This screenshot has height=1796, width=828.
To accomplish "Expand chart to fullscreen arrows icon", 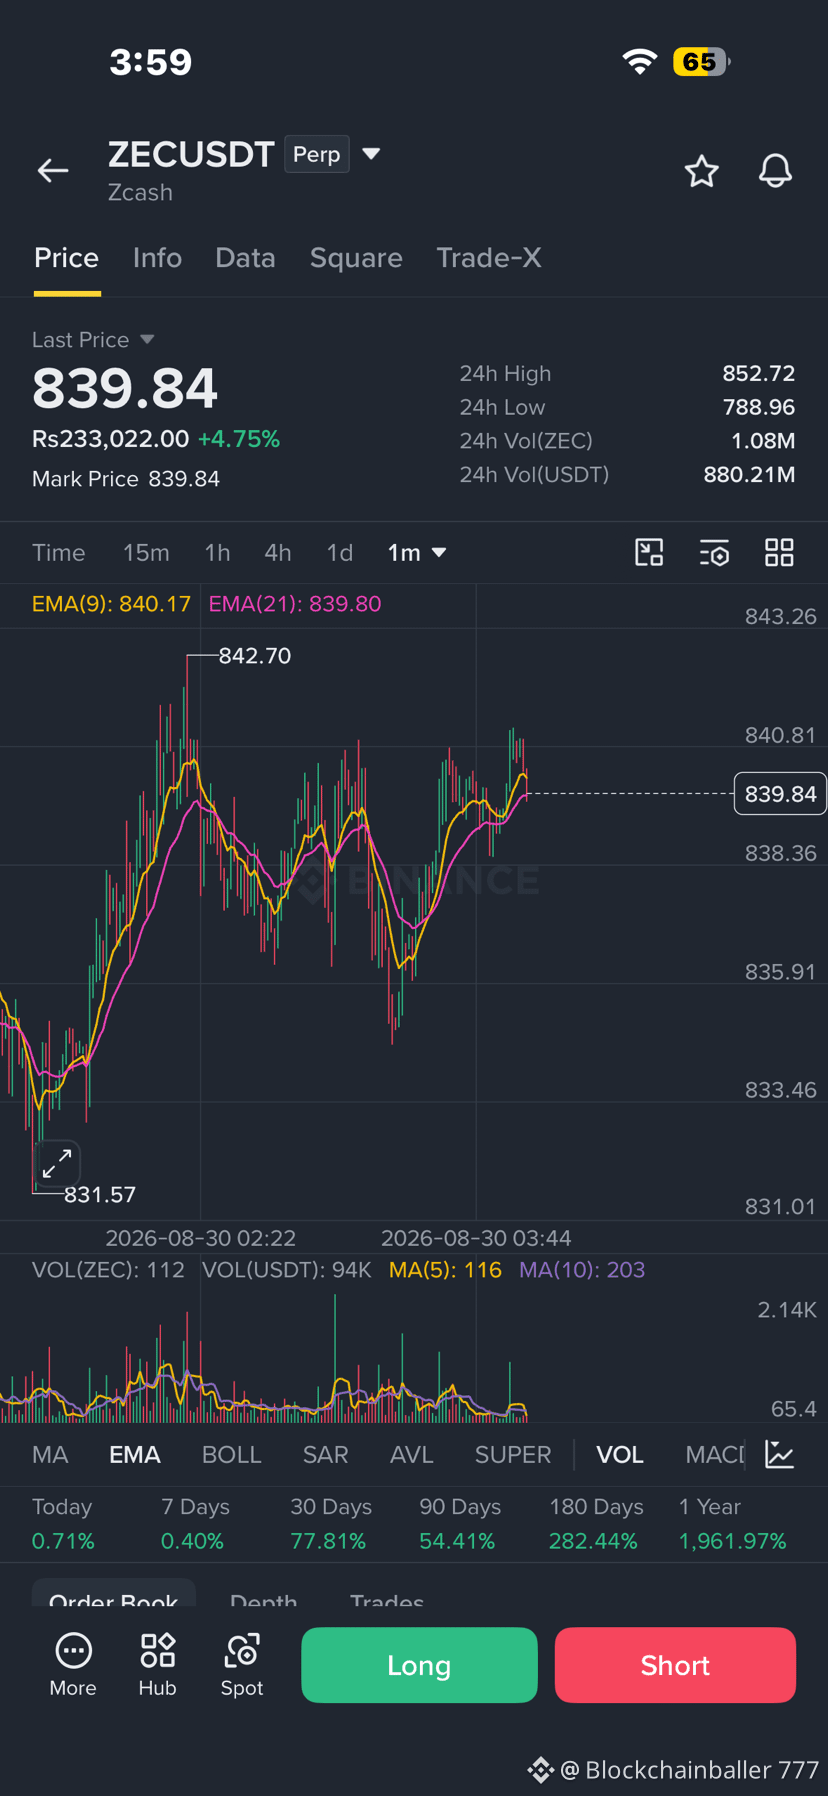I will click(x=57, y=1163).
